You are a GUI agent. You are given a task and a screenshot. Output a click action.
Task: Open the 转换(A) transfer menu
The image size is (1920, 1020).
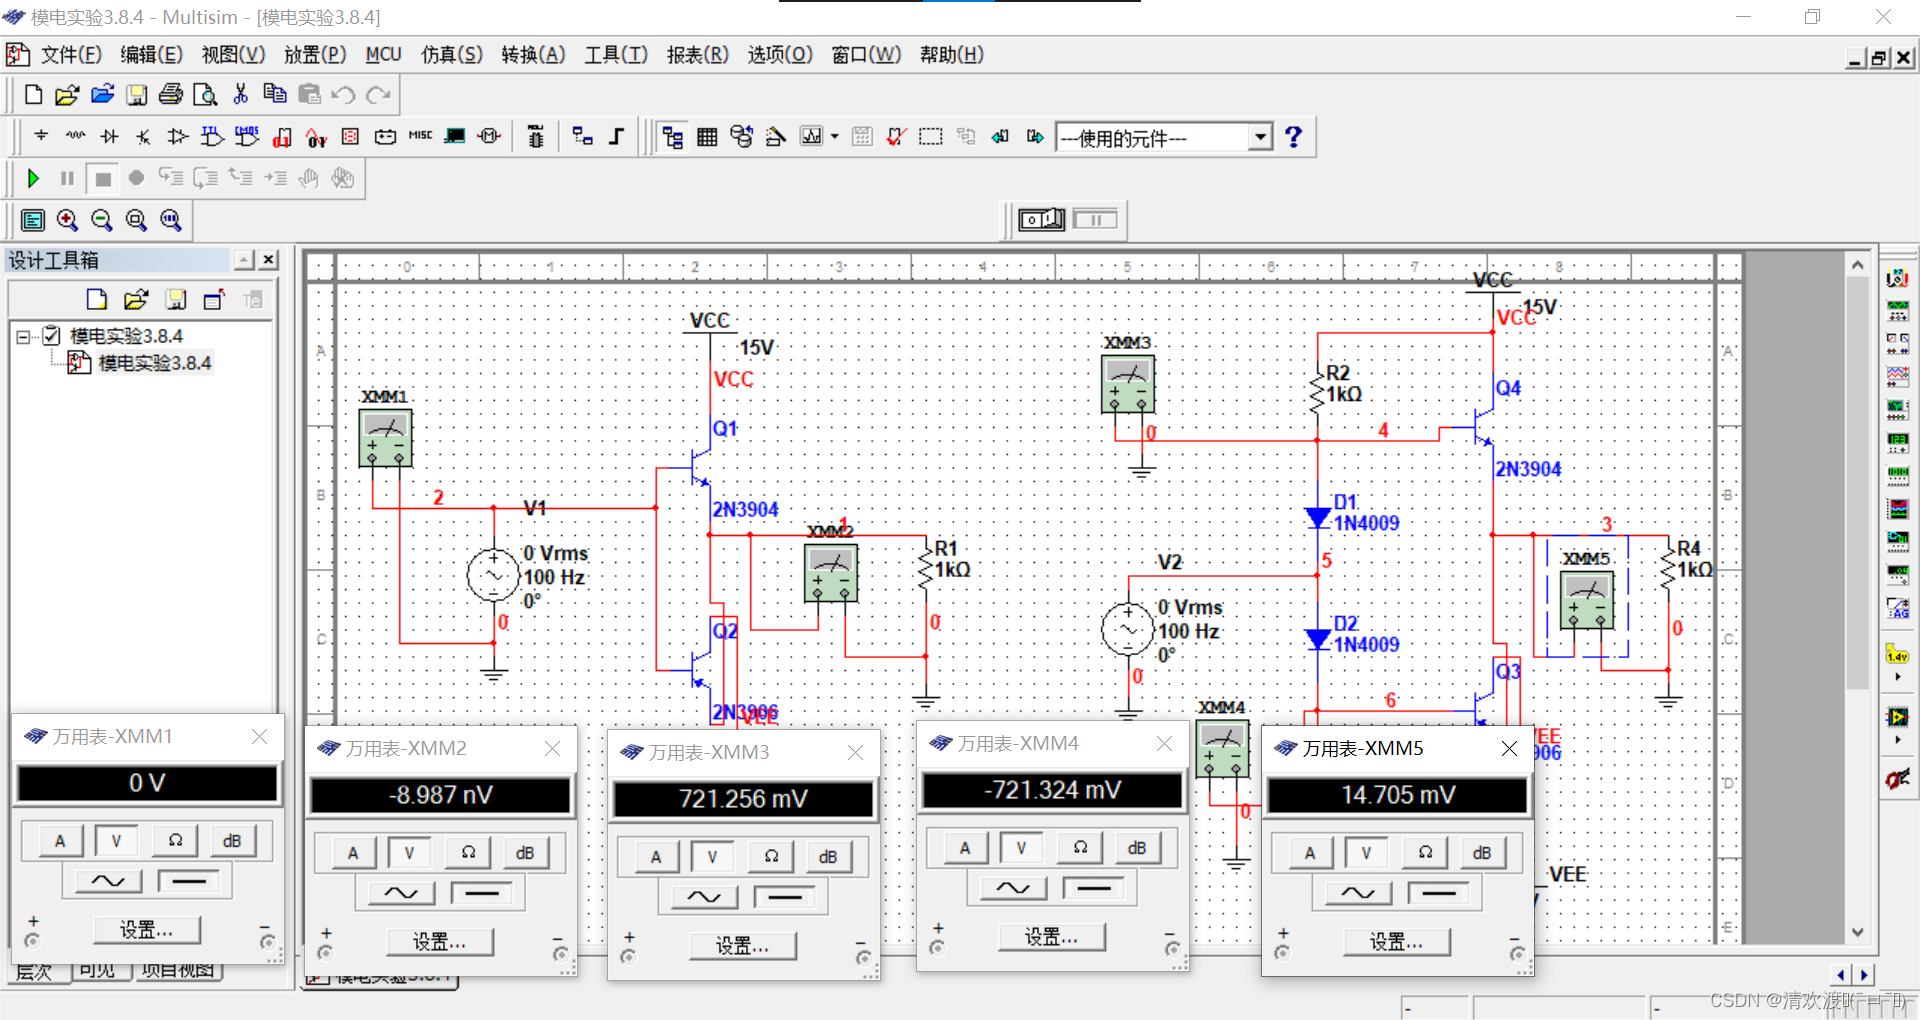point(534,55)
